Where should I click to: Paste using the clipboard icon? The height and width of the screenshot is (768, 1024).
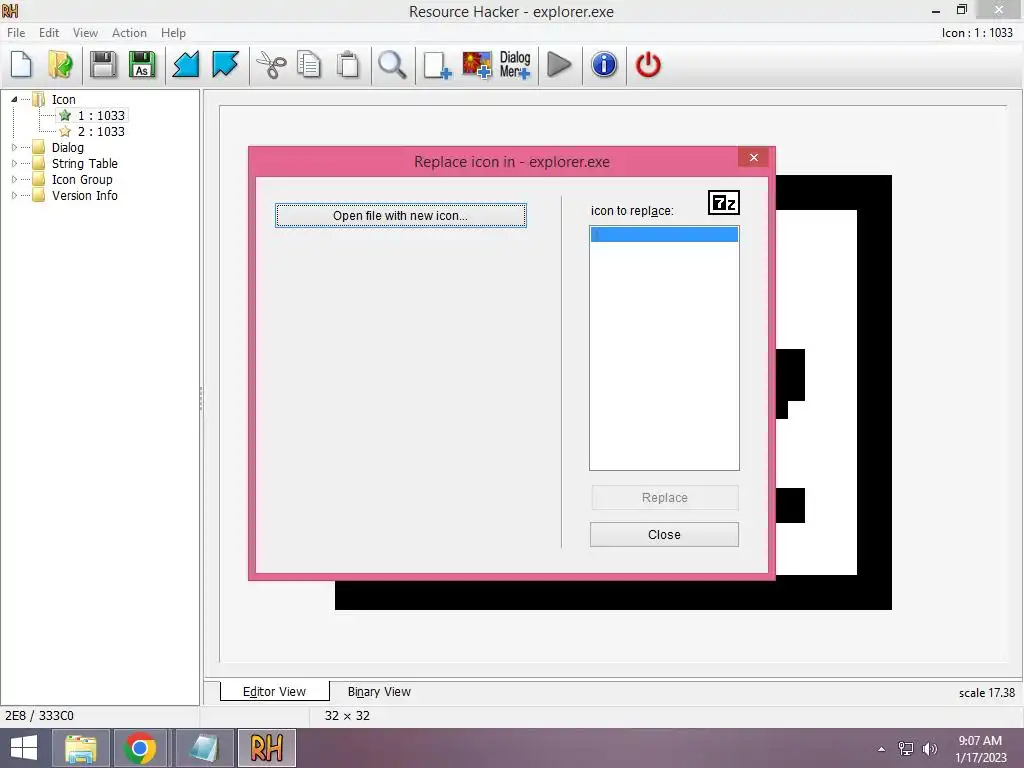(x=348, y=65)
